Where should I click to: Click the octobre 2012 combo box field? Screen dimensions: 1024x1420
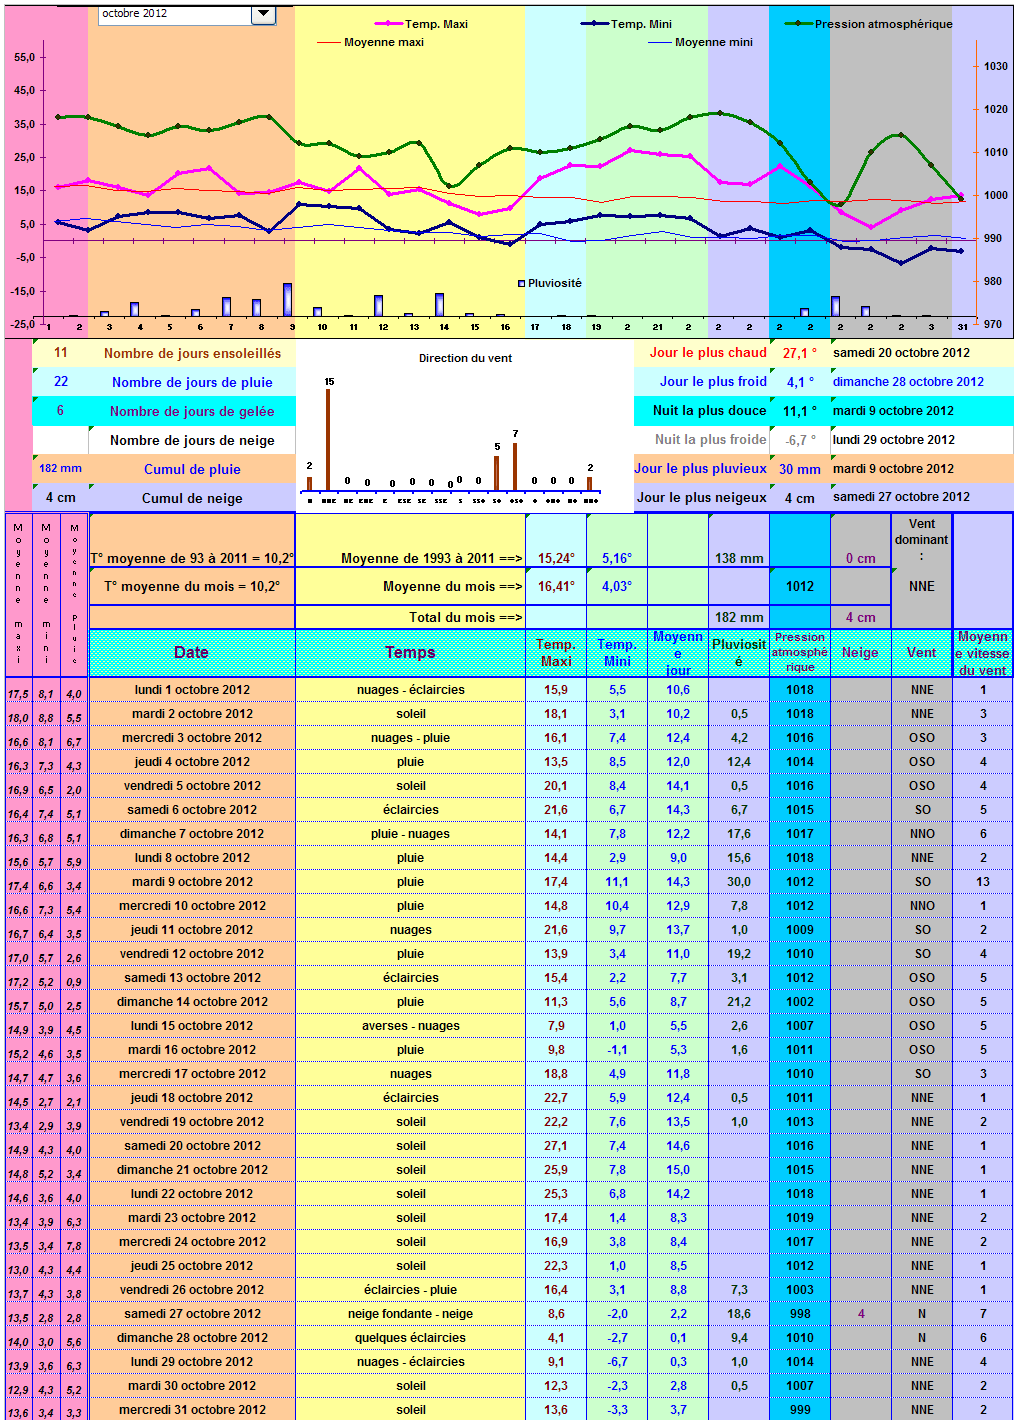click(175, 14)
